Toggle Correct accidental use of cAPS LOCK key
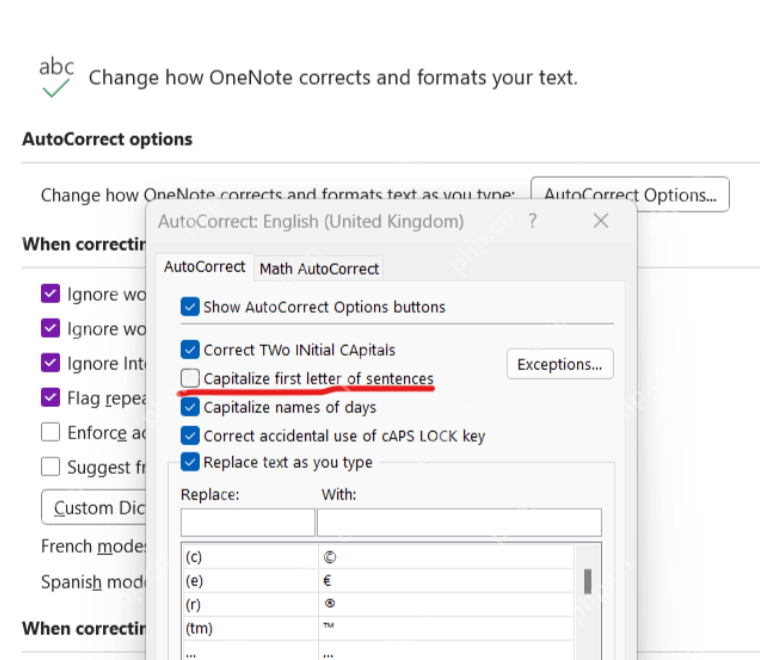 190,436
